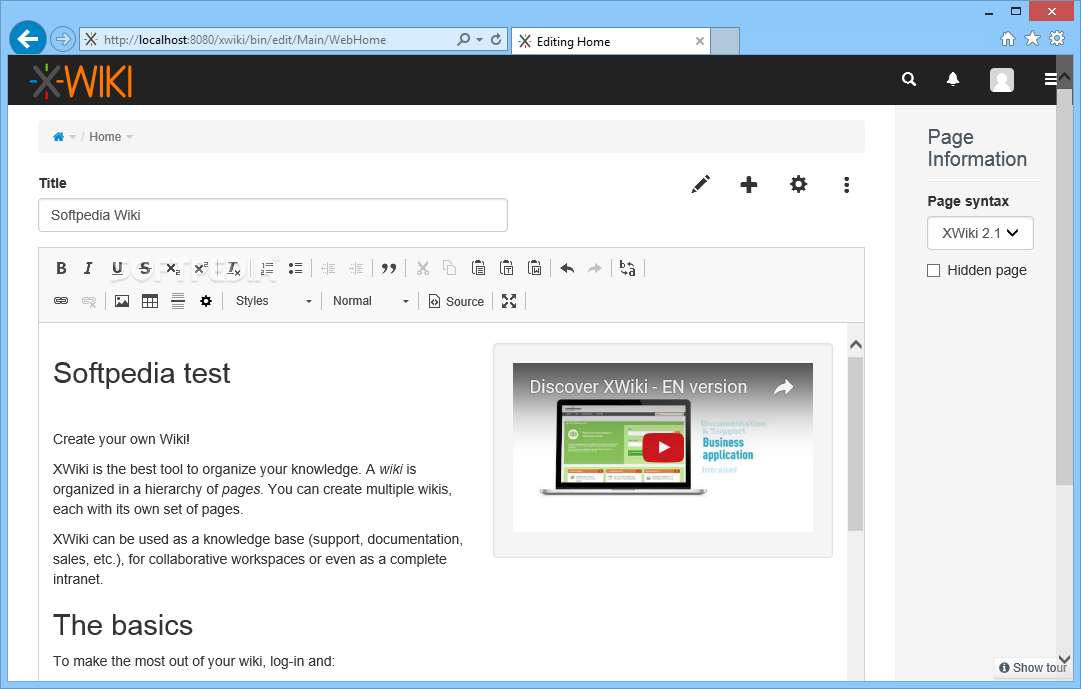Paste from clipboard
This screenshot has width=1081, height=689.
click(x=478, y=268)
